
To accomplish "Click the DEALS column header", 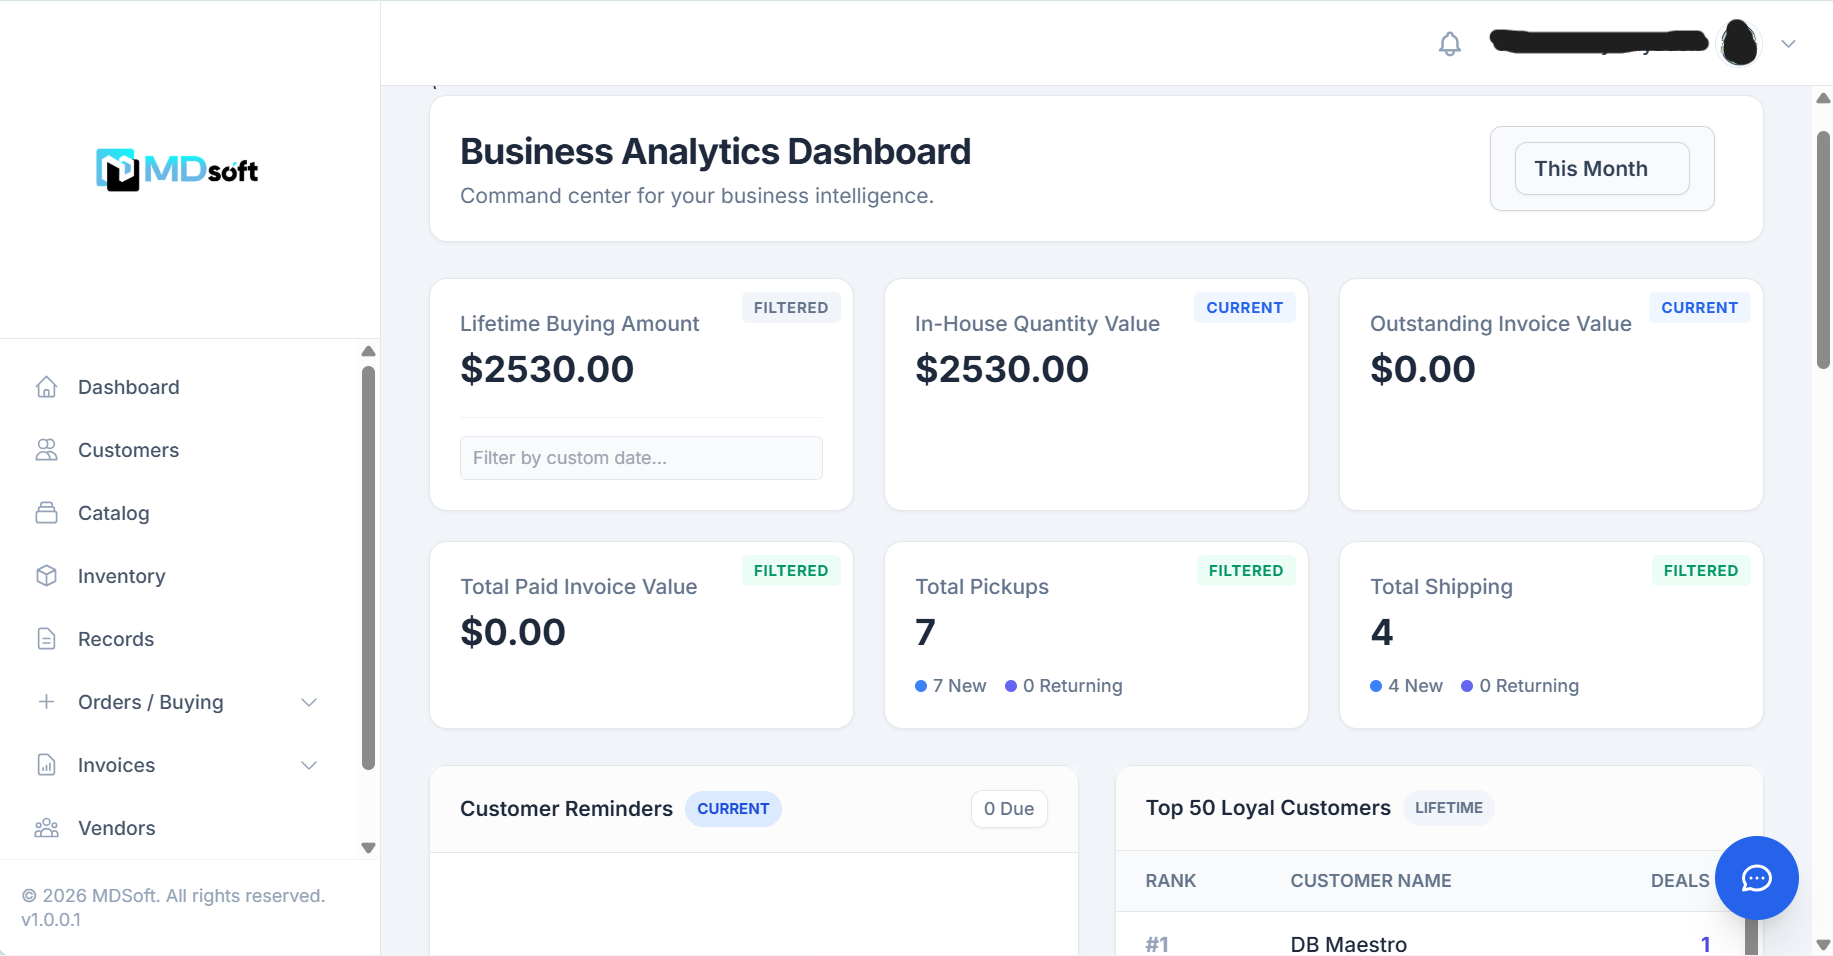I will pyautogui.click(x=1680, y=881).
